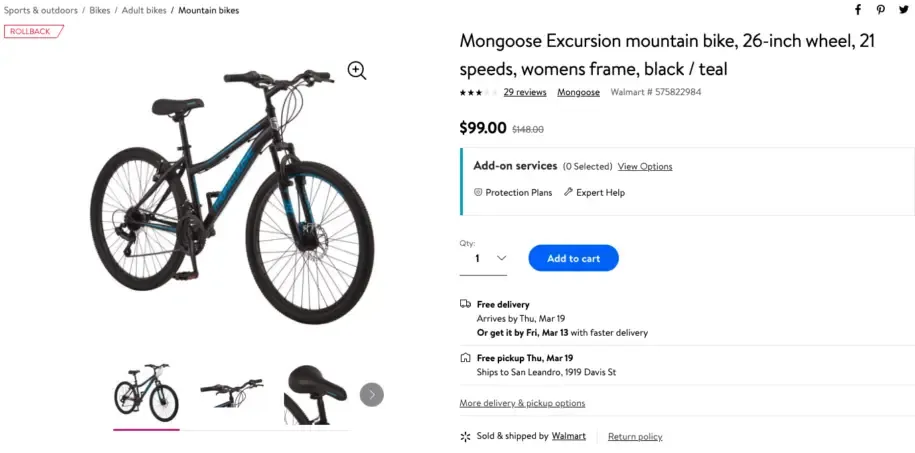Pin product to Pinterest
915x453 pixels.
point(881,10)
